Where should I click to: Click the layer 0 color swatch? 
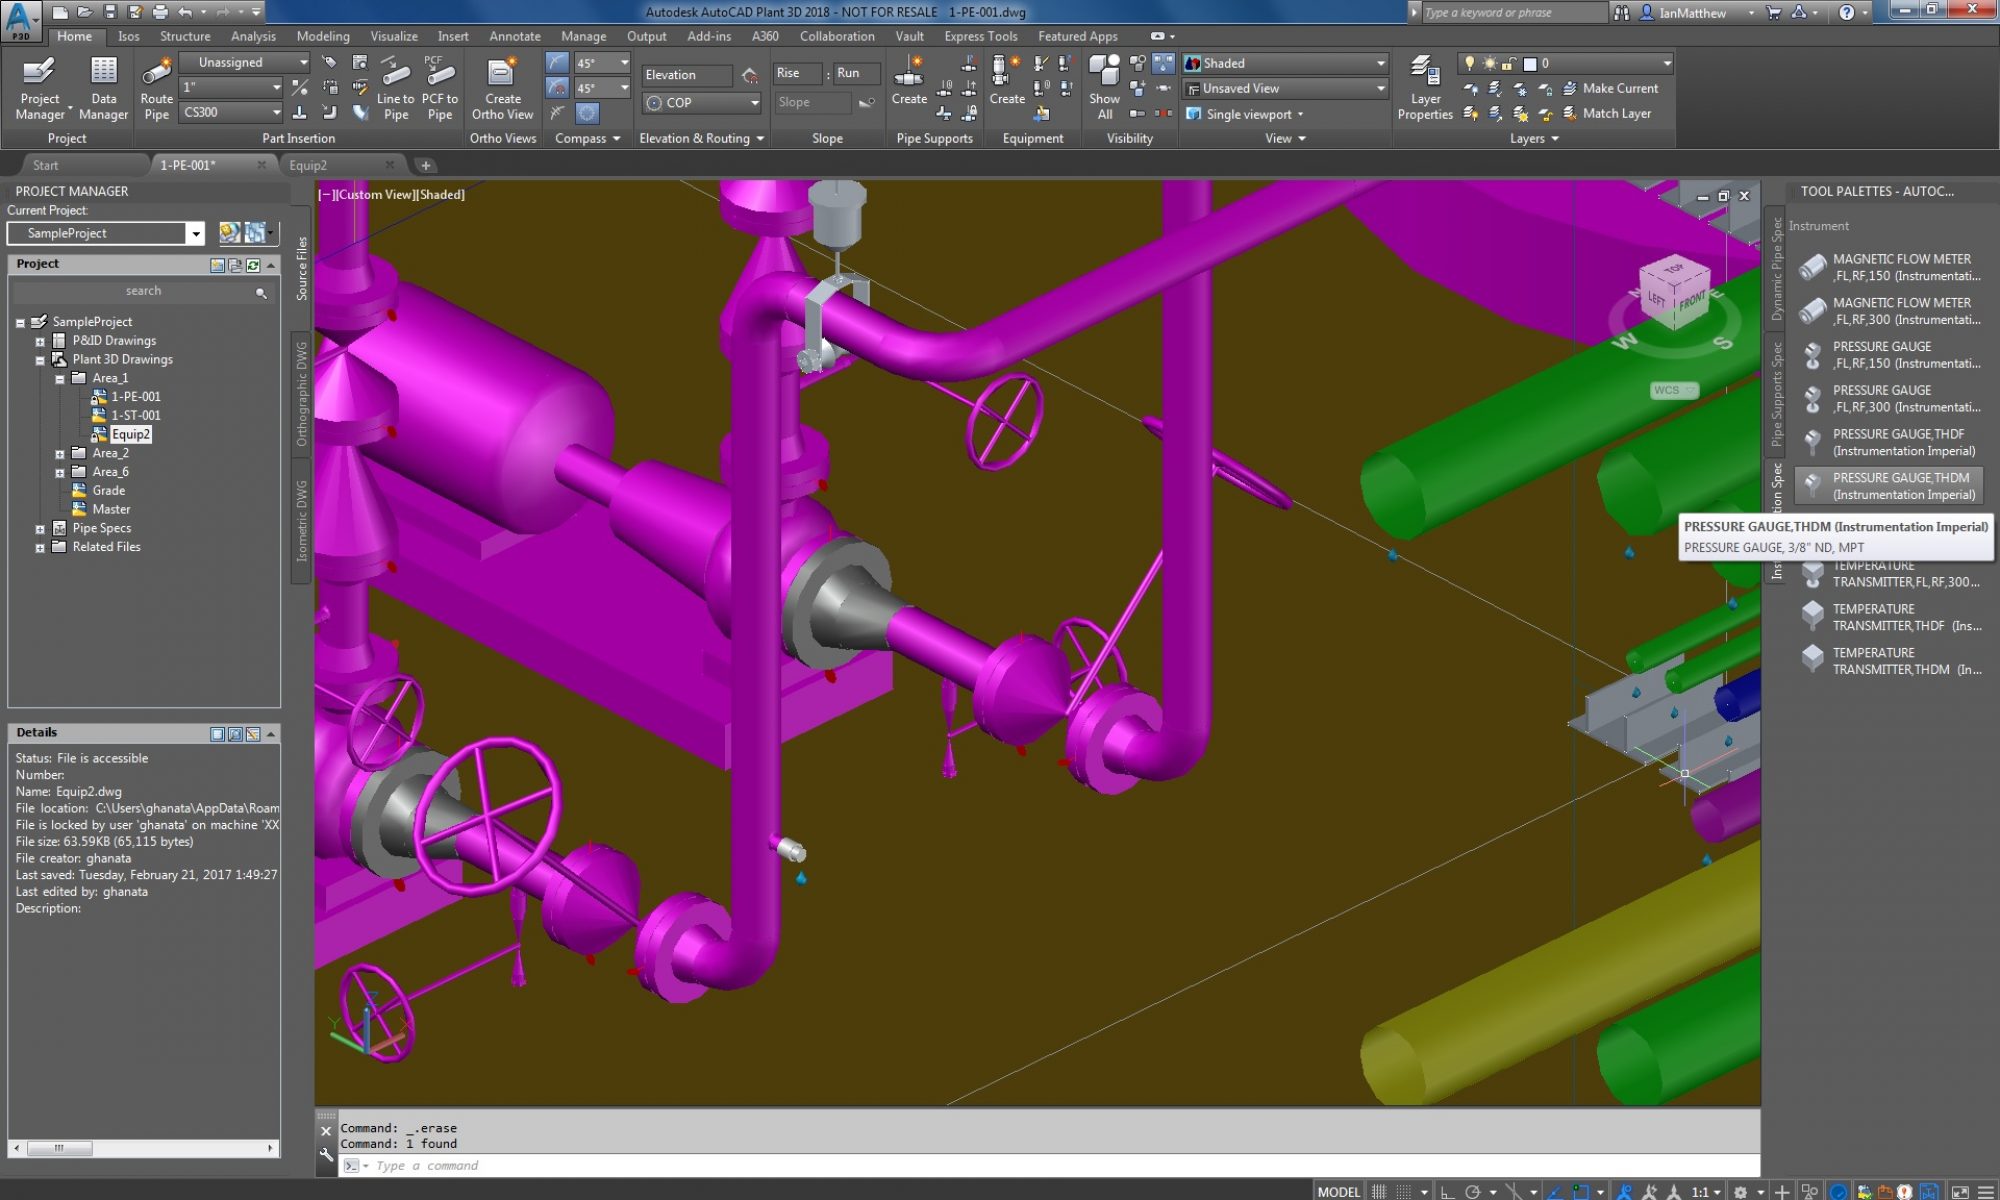point(1530,63)
